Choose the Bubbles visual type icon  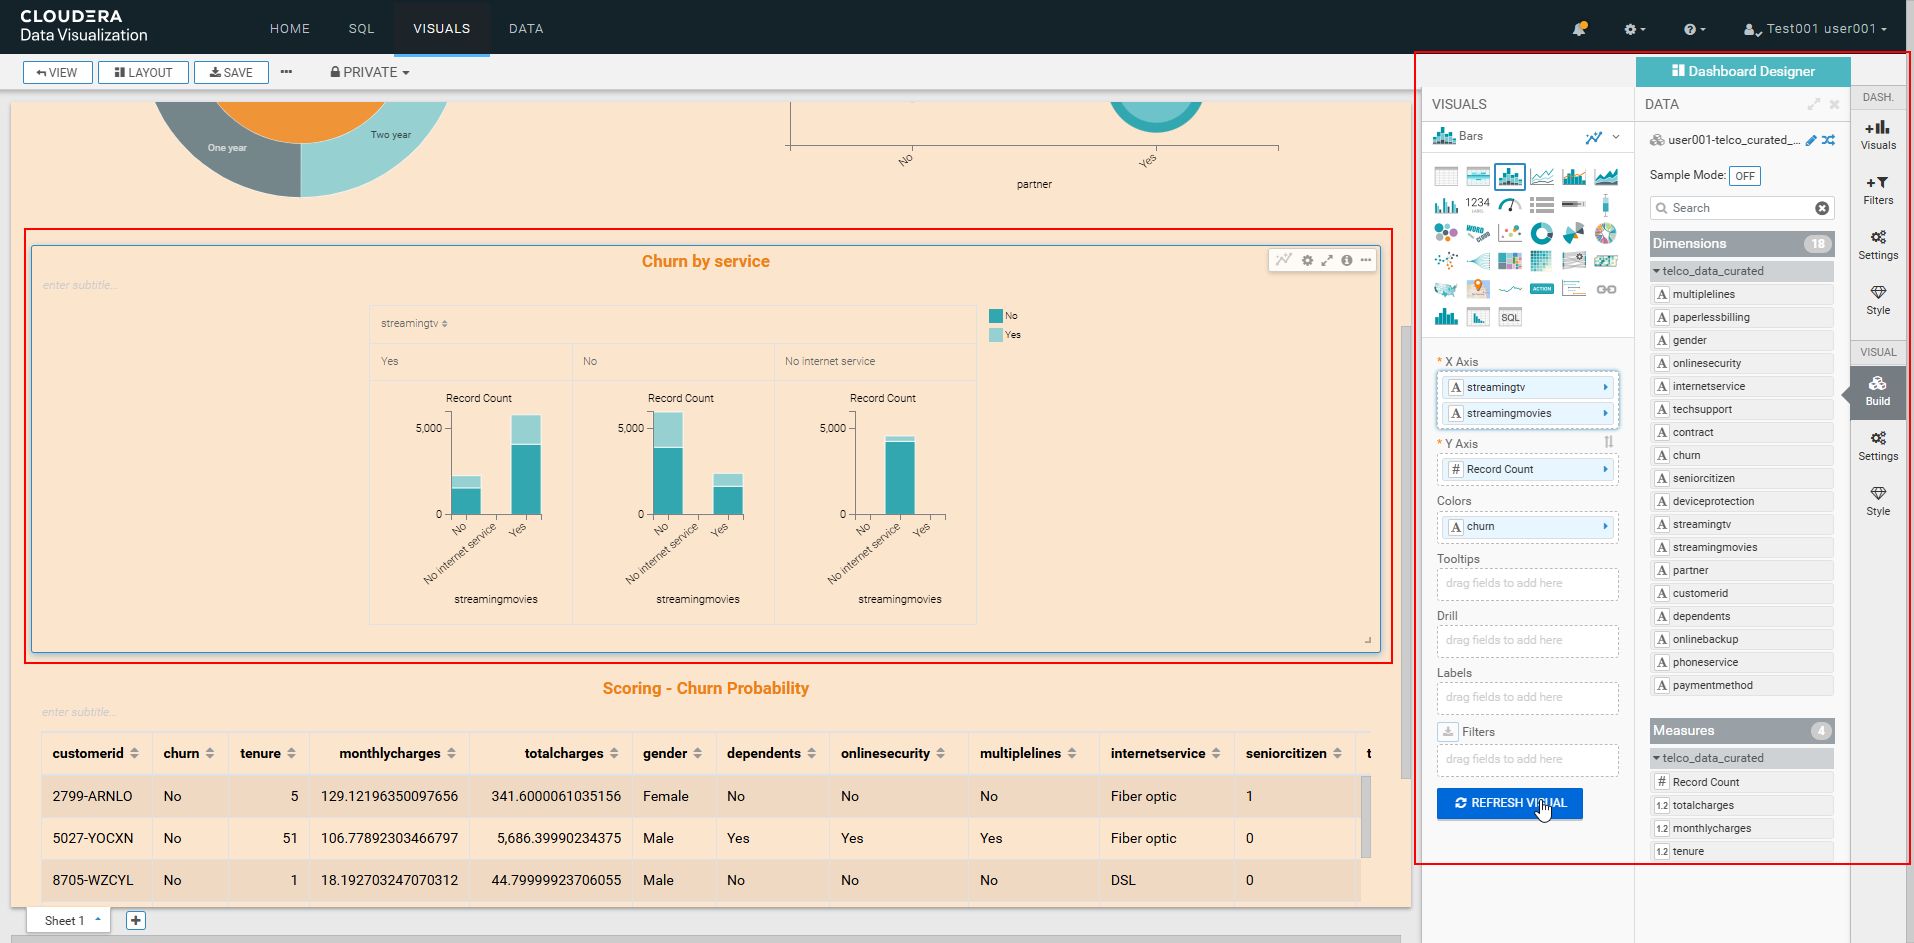(x=1446, y=233)
